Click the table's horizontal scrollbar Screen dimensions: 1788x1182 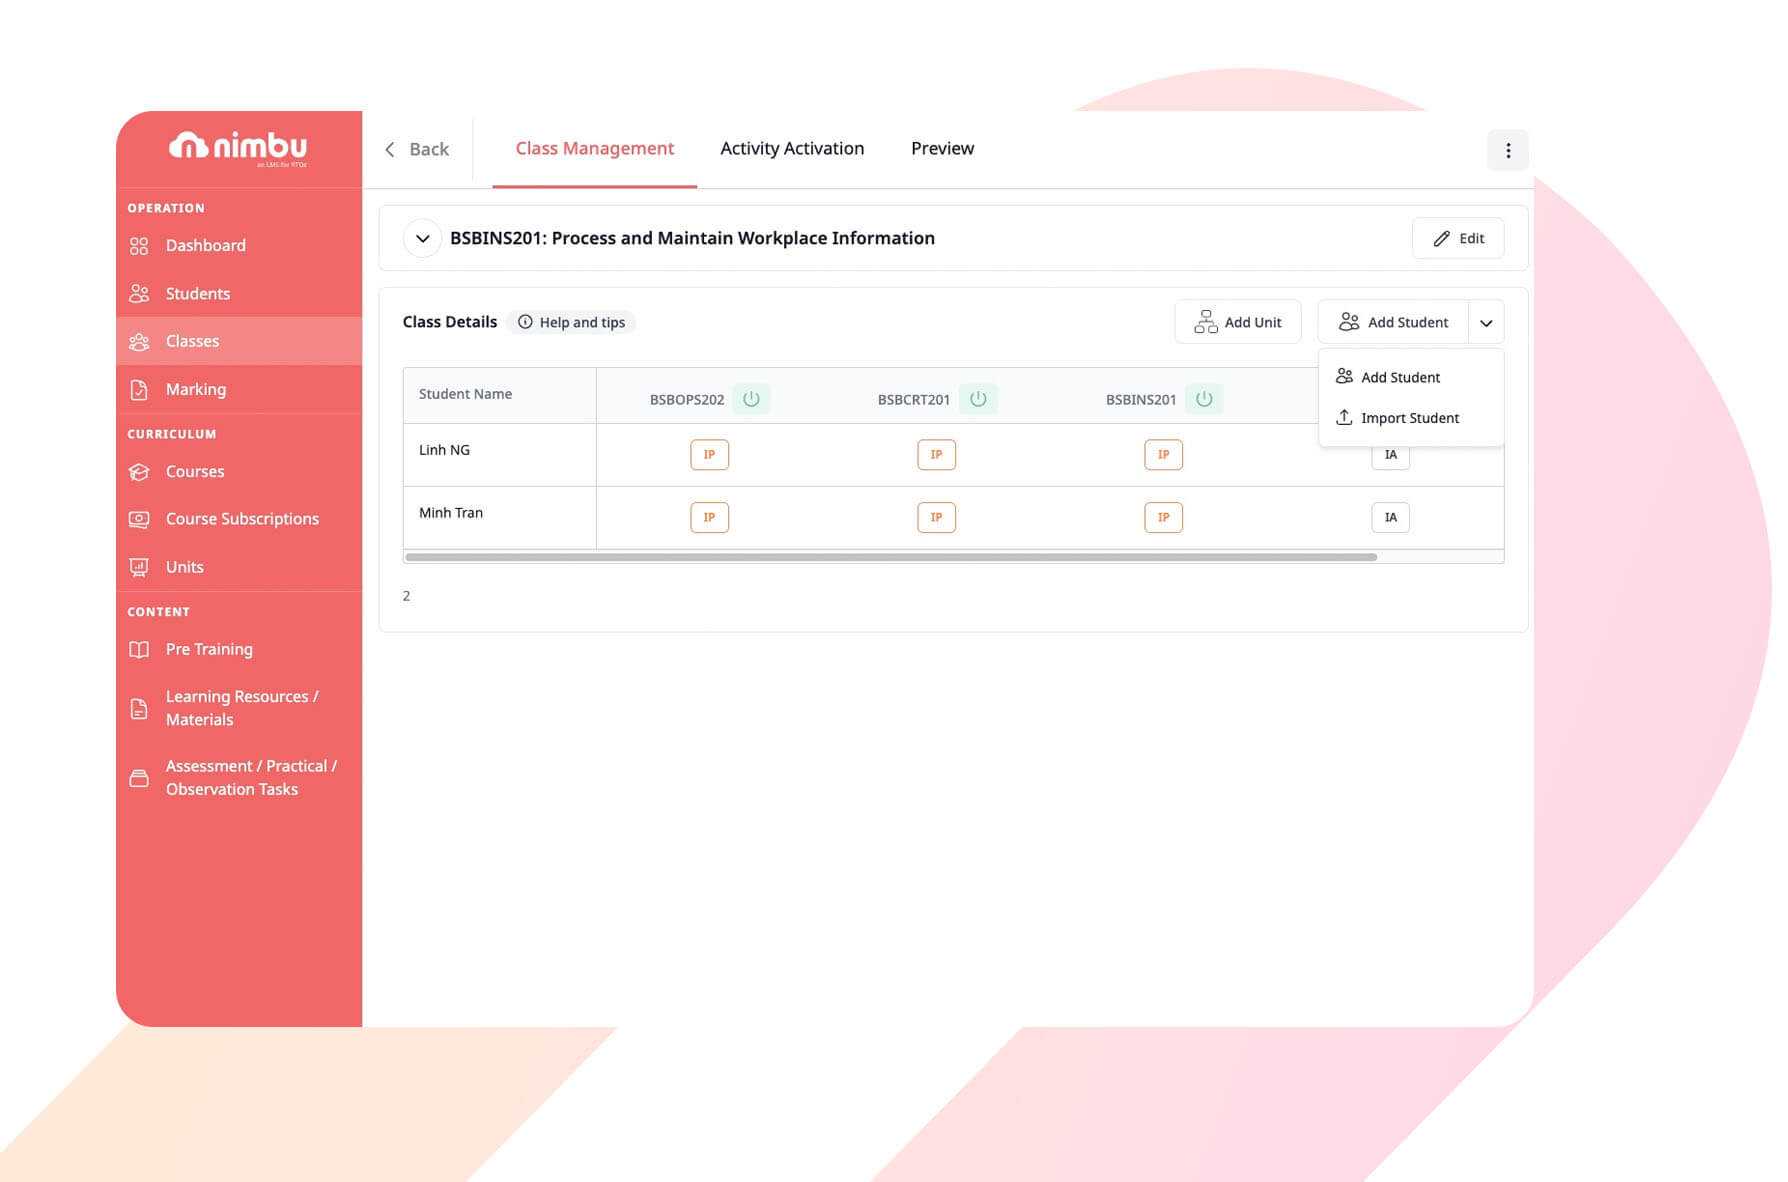coord(890,557)
